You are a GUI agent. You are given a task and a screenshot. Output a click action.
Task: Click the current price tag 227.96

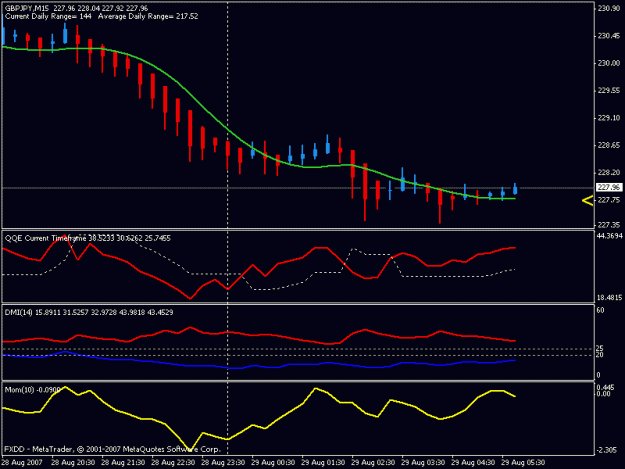coord(609,187)
